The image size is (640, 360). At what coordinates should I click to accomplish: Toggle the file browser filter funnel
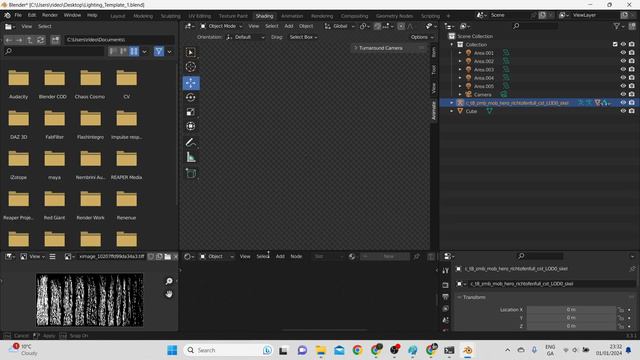(159, 51)
